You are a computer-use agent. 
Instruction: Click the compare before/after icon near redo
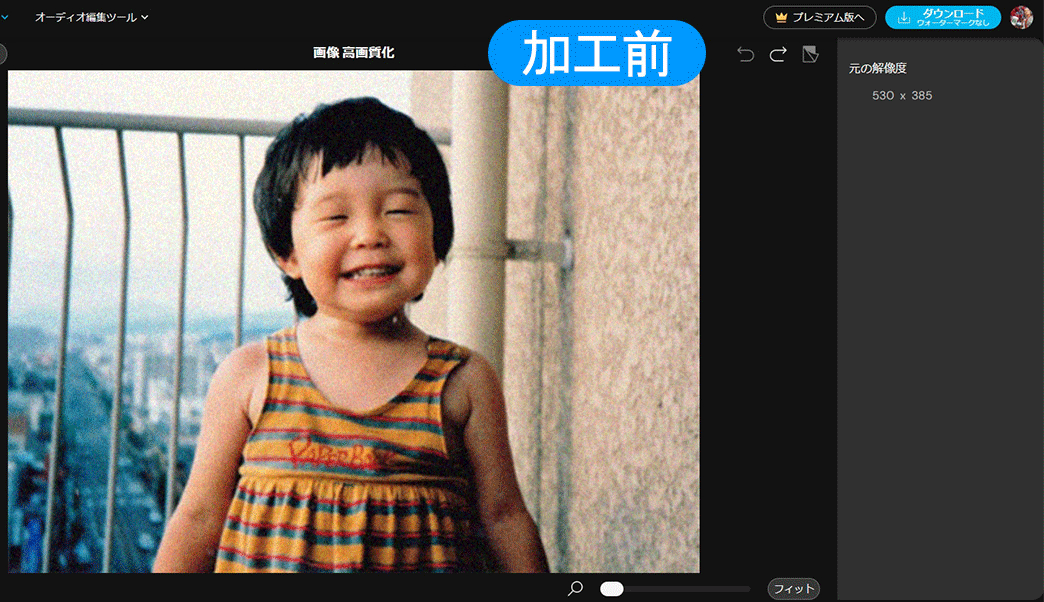809,54
